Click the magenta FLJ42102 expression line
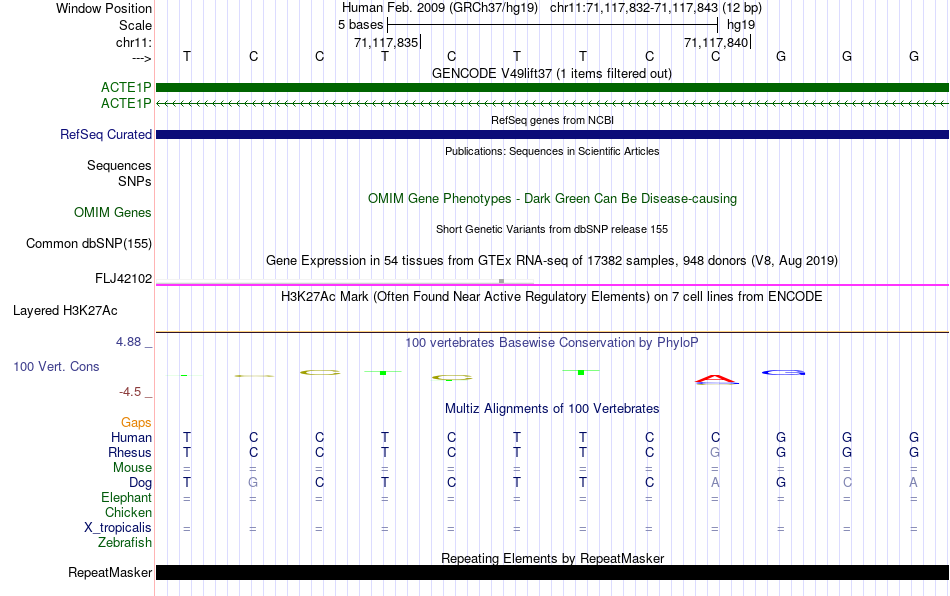Screen dimensions: 950x596 point(552,285)
